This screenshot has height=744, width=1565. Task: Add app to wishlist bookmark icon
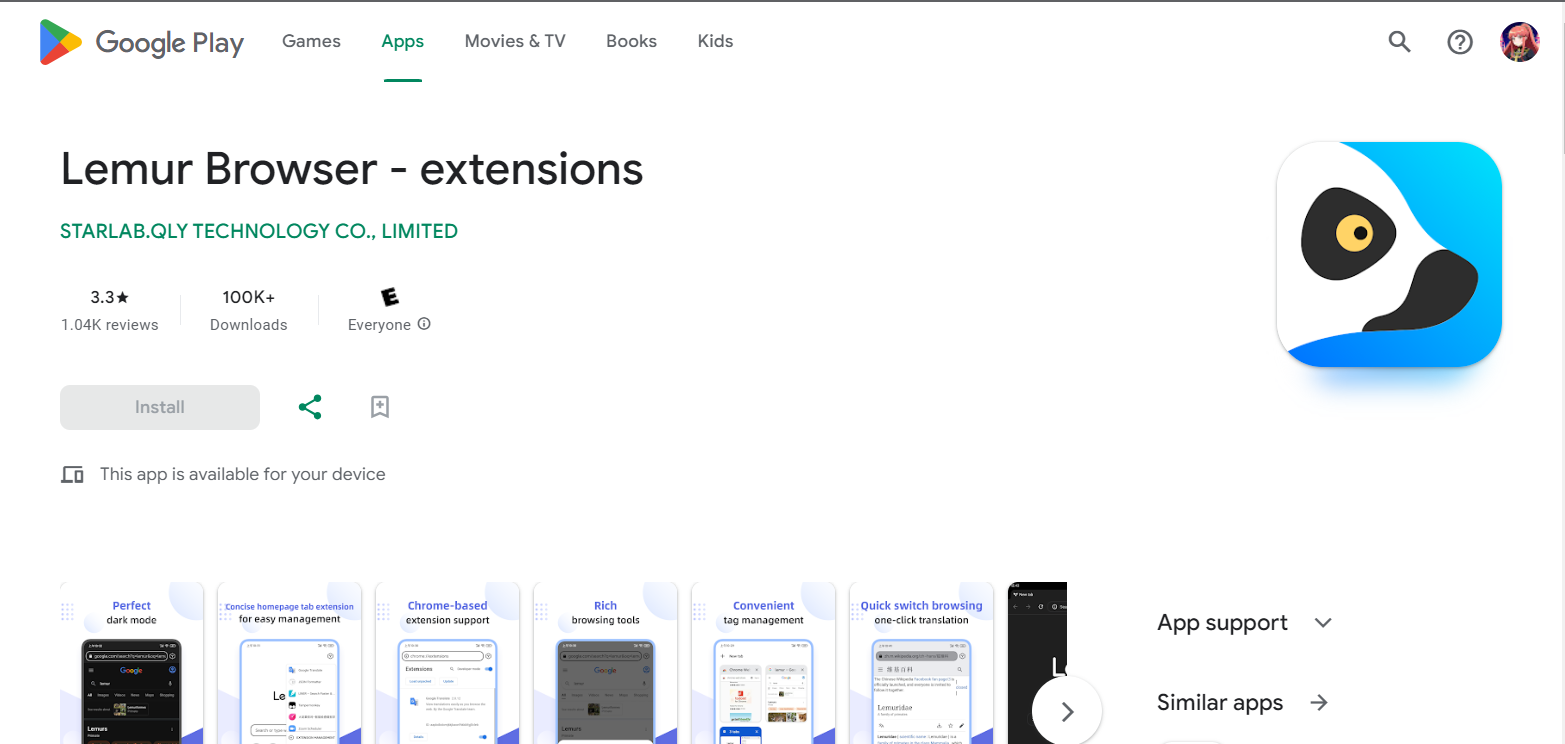pos(379,407)
